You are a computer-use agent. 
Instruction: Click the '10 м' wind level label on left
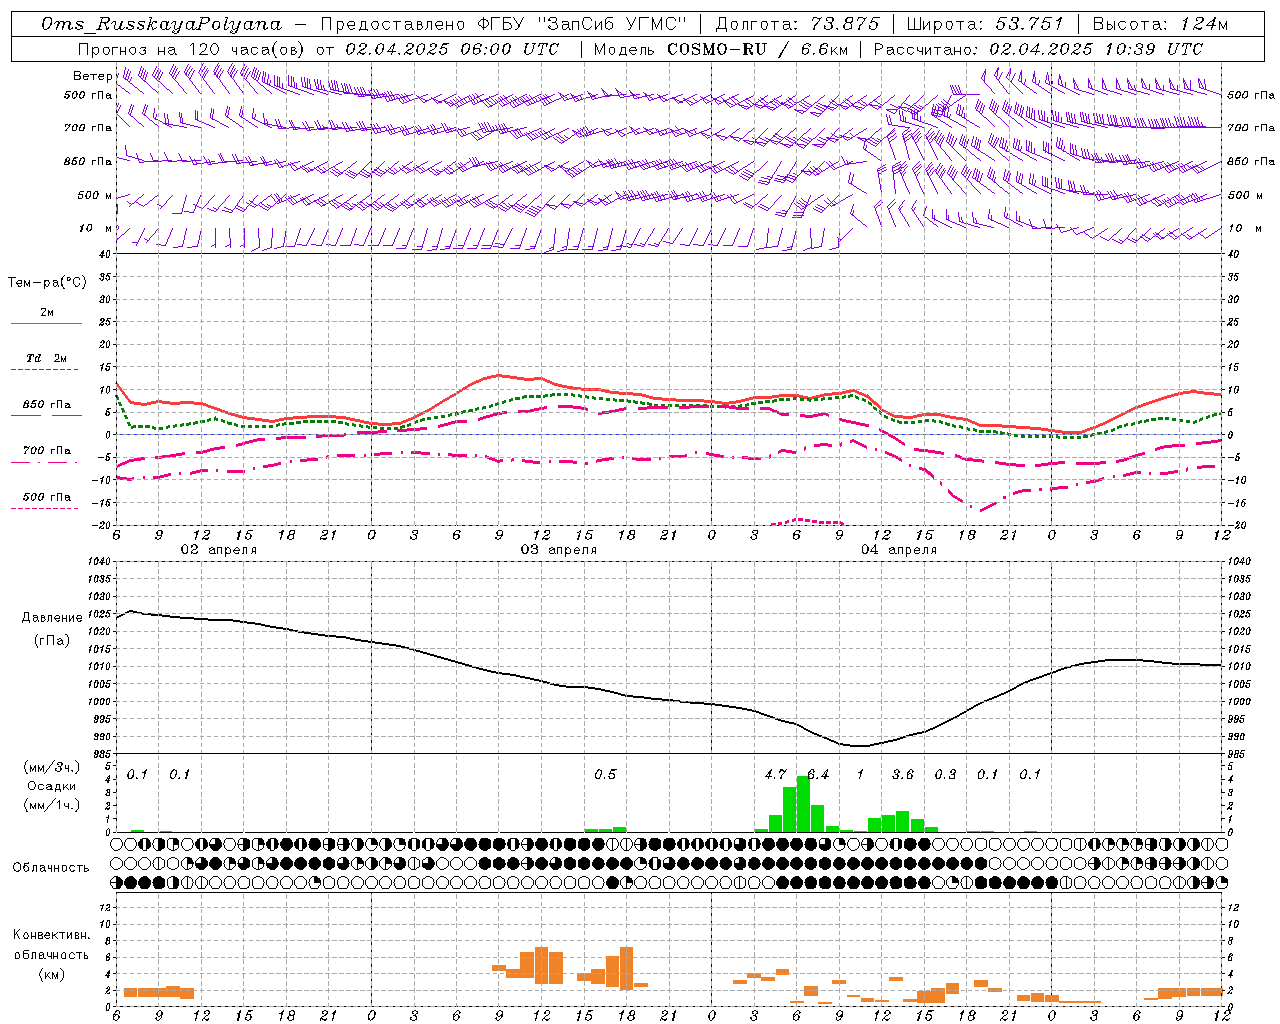point(96,228)
